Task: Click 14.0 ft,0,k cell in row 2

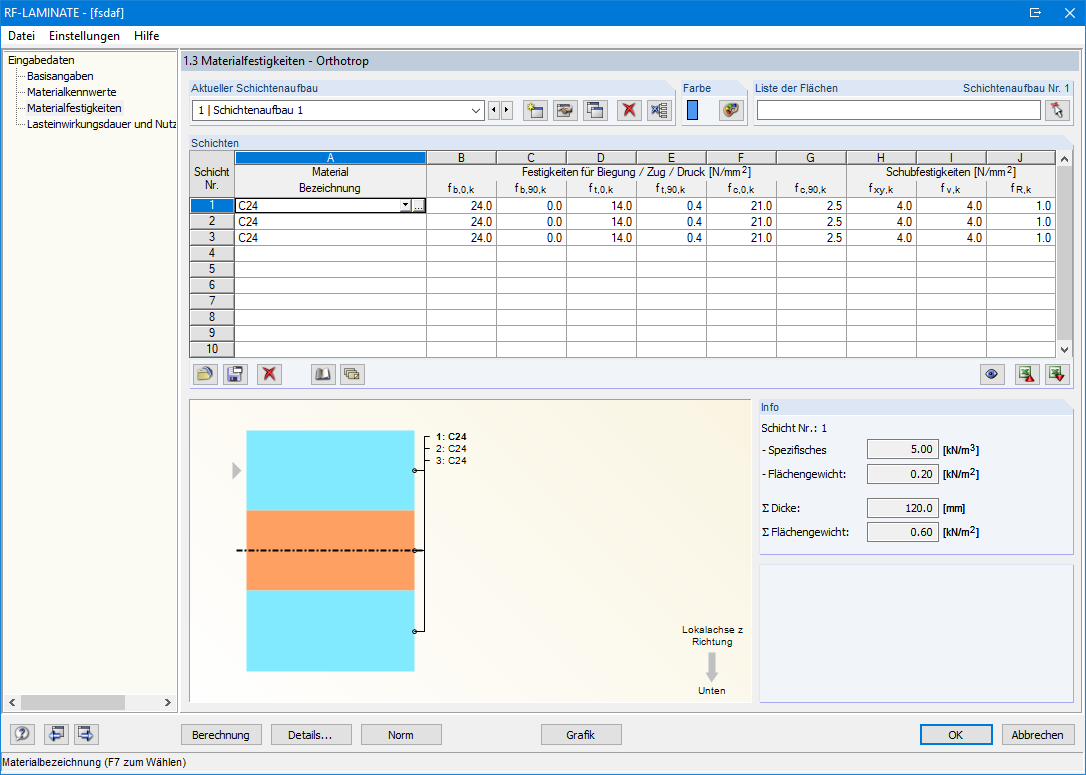Action: 601,222
